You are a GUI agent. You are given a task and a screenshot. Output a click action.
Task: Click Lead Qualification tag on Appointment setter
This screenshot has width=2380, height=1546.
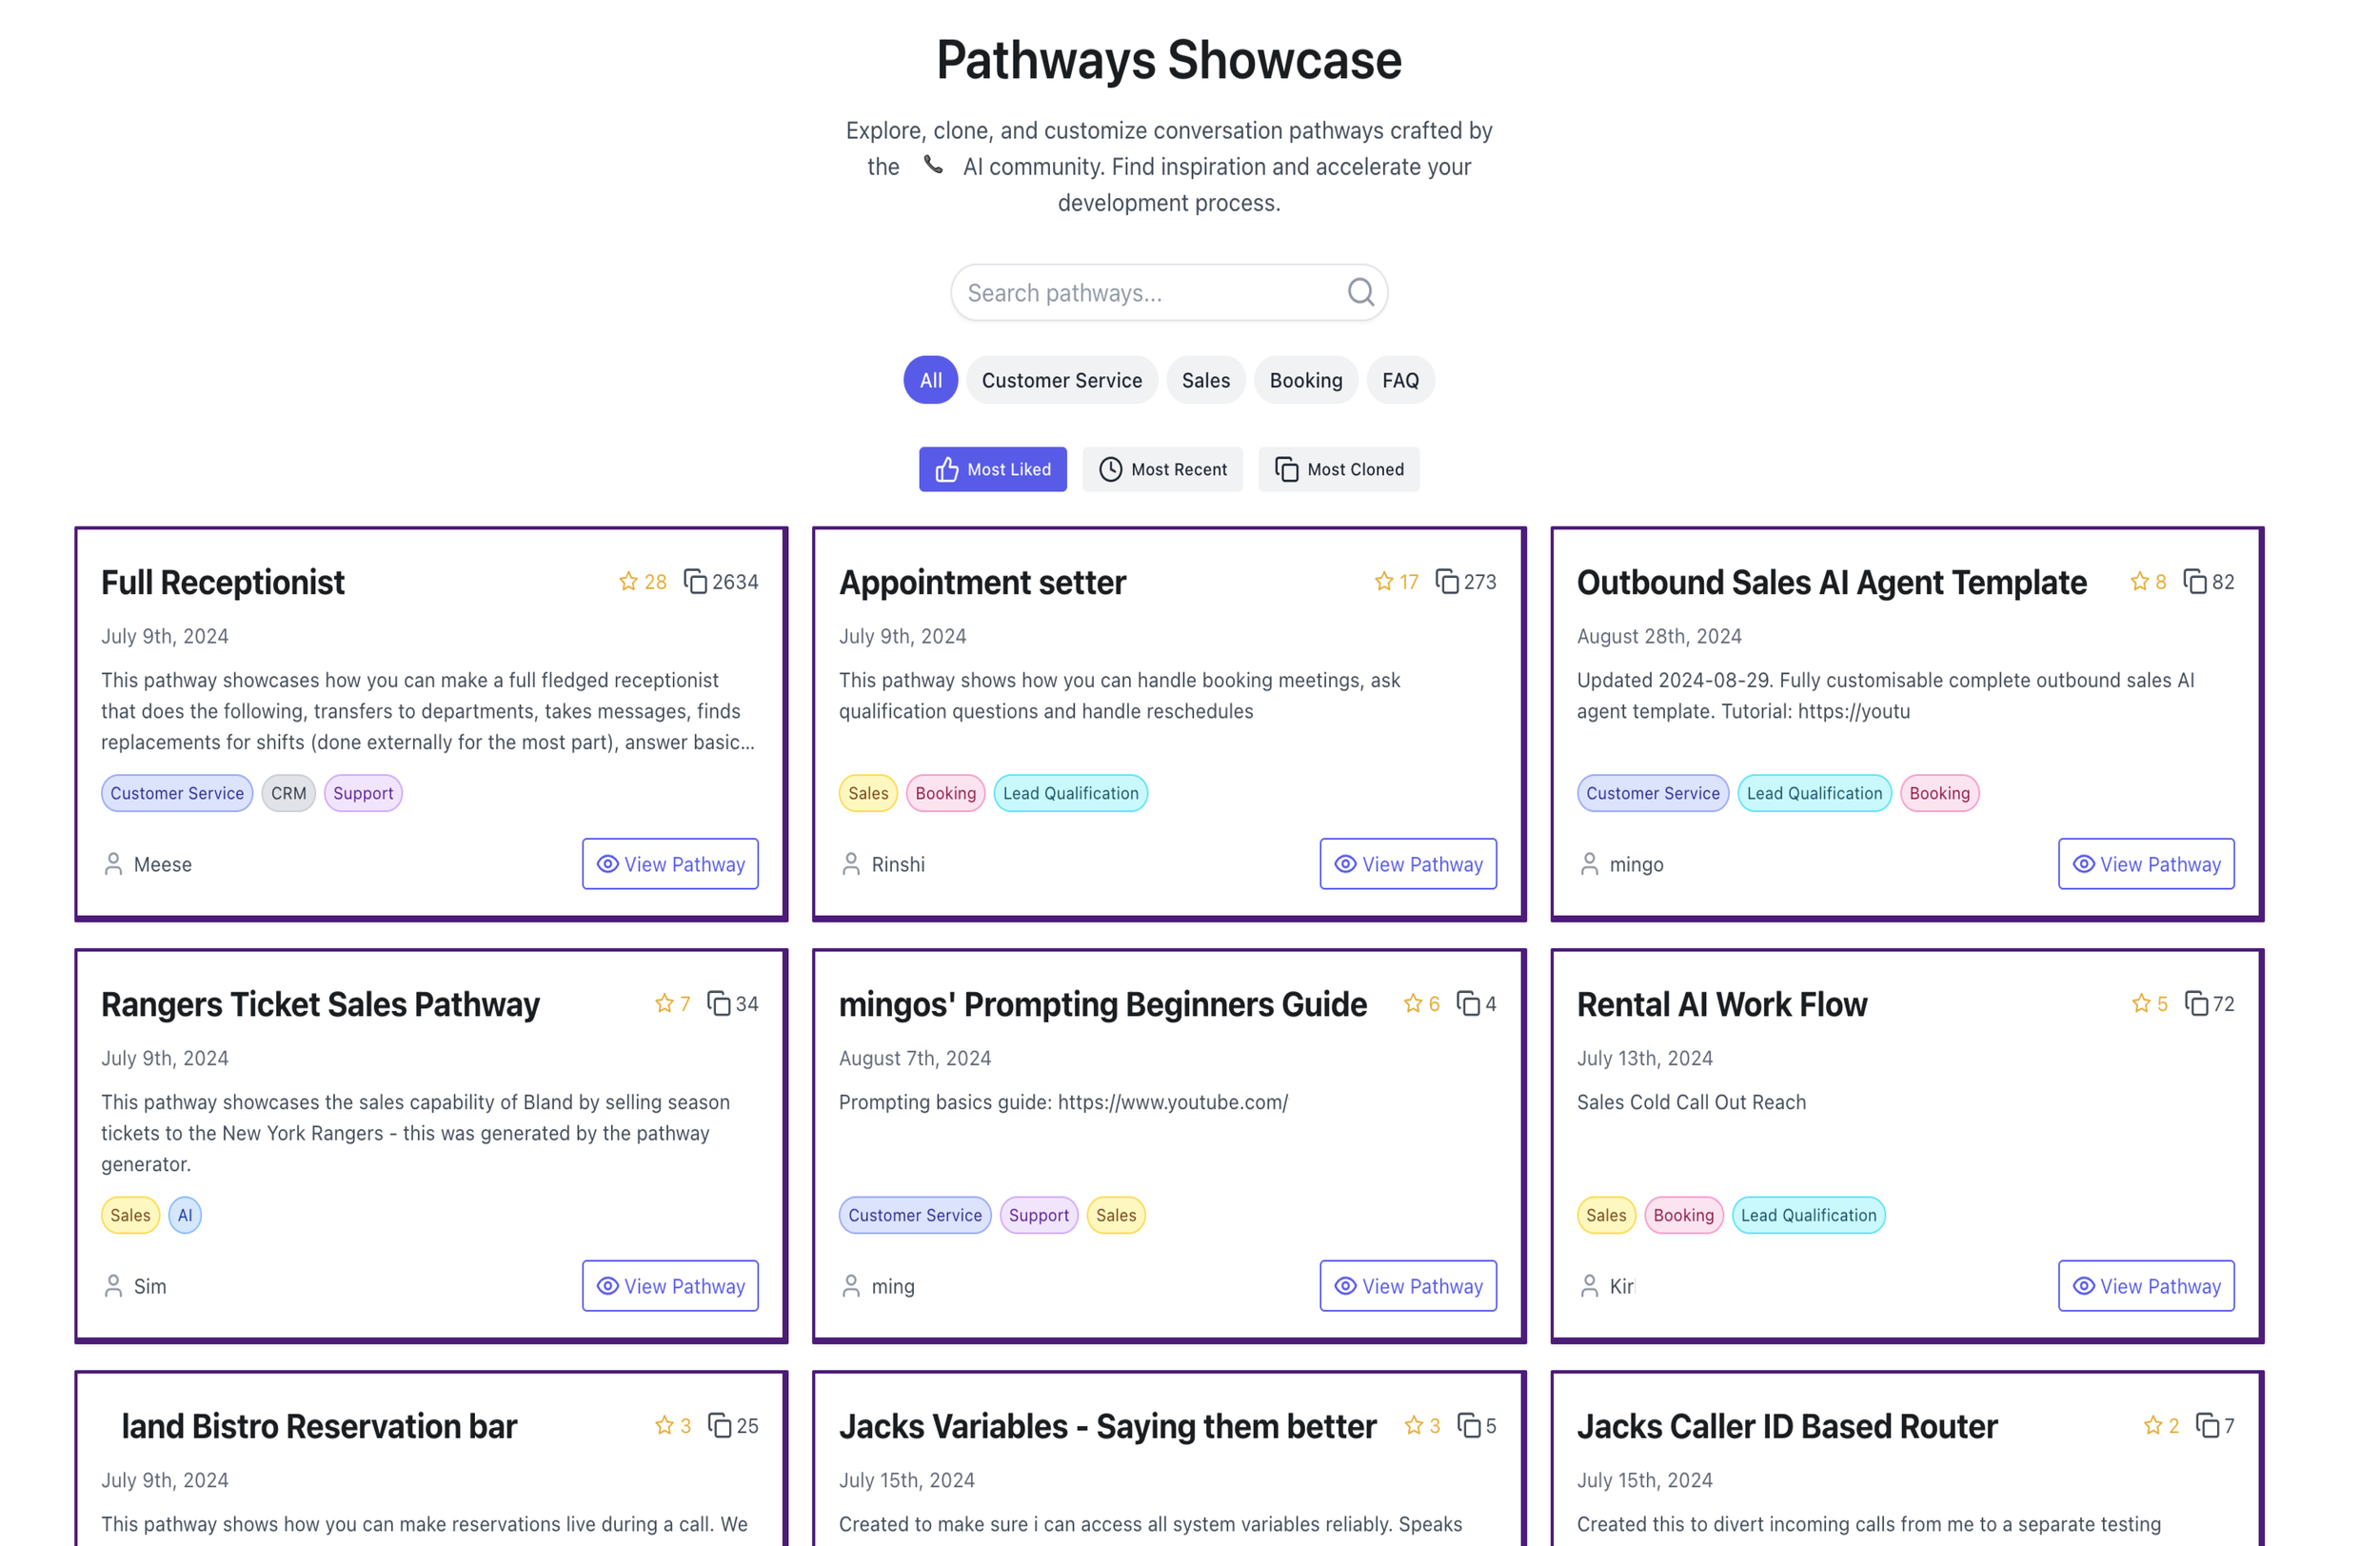(1070, 794)
